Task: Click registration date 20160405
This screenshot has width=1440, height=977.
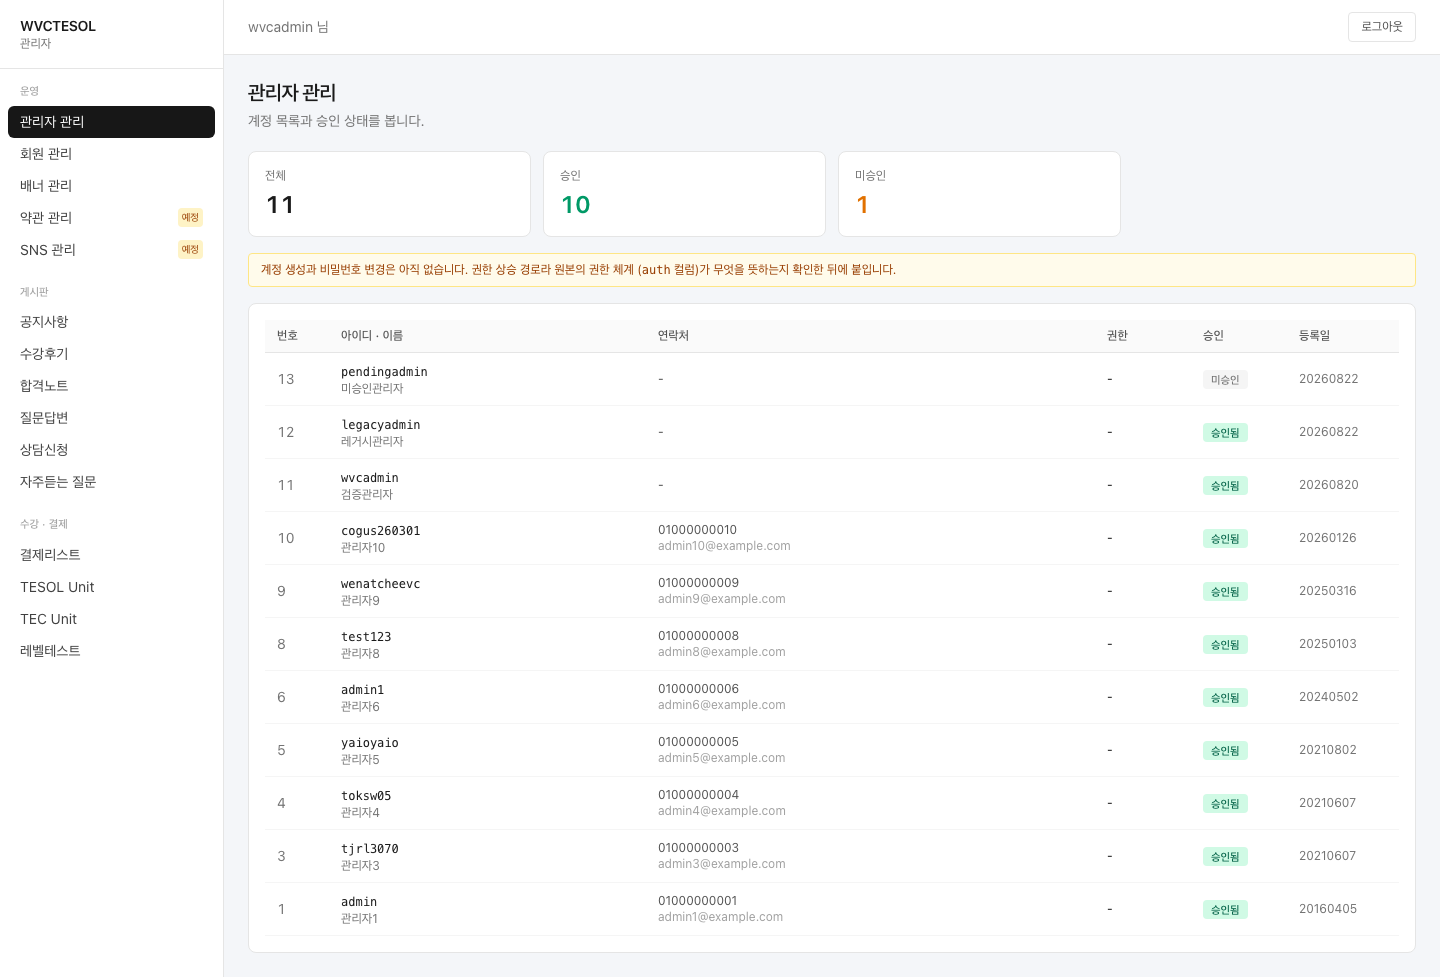Action: pos(1328,909)
